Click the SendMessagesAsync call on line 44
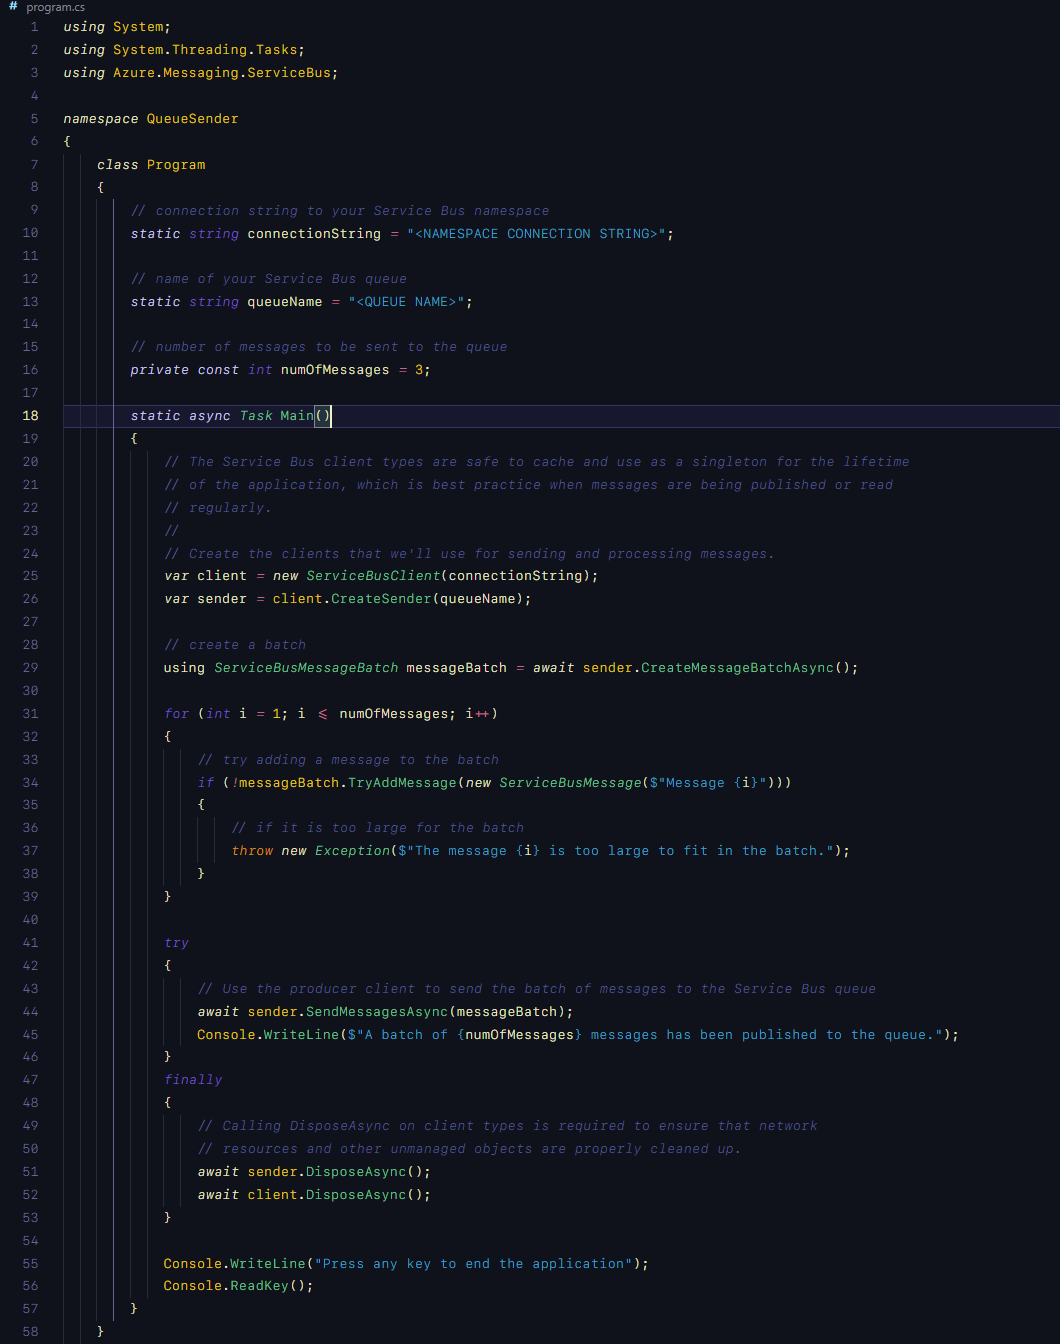1060x1344 pixels. (374, 1011)
